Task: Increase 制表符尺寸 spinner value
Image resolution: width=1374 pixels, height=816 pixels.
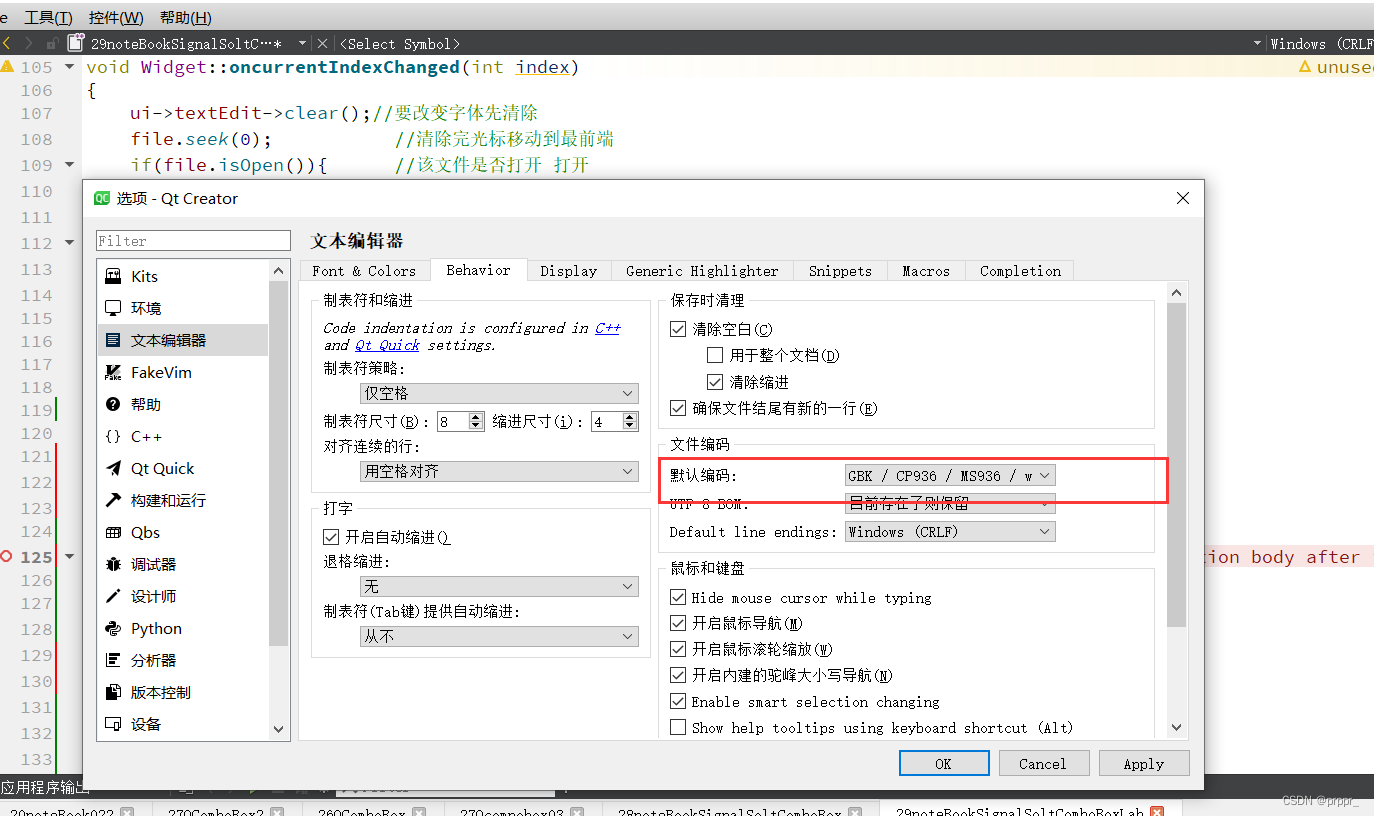Action: (x=476, y=417)
